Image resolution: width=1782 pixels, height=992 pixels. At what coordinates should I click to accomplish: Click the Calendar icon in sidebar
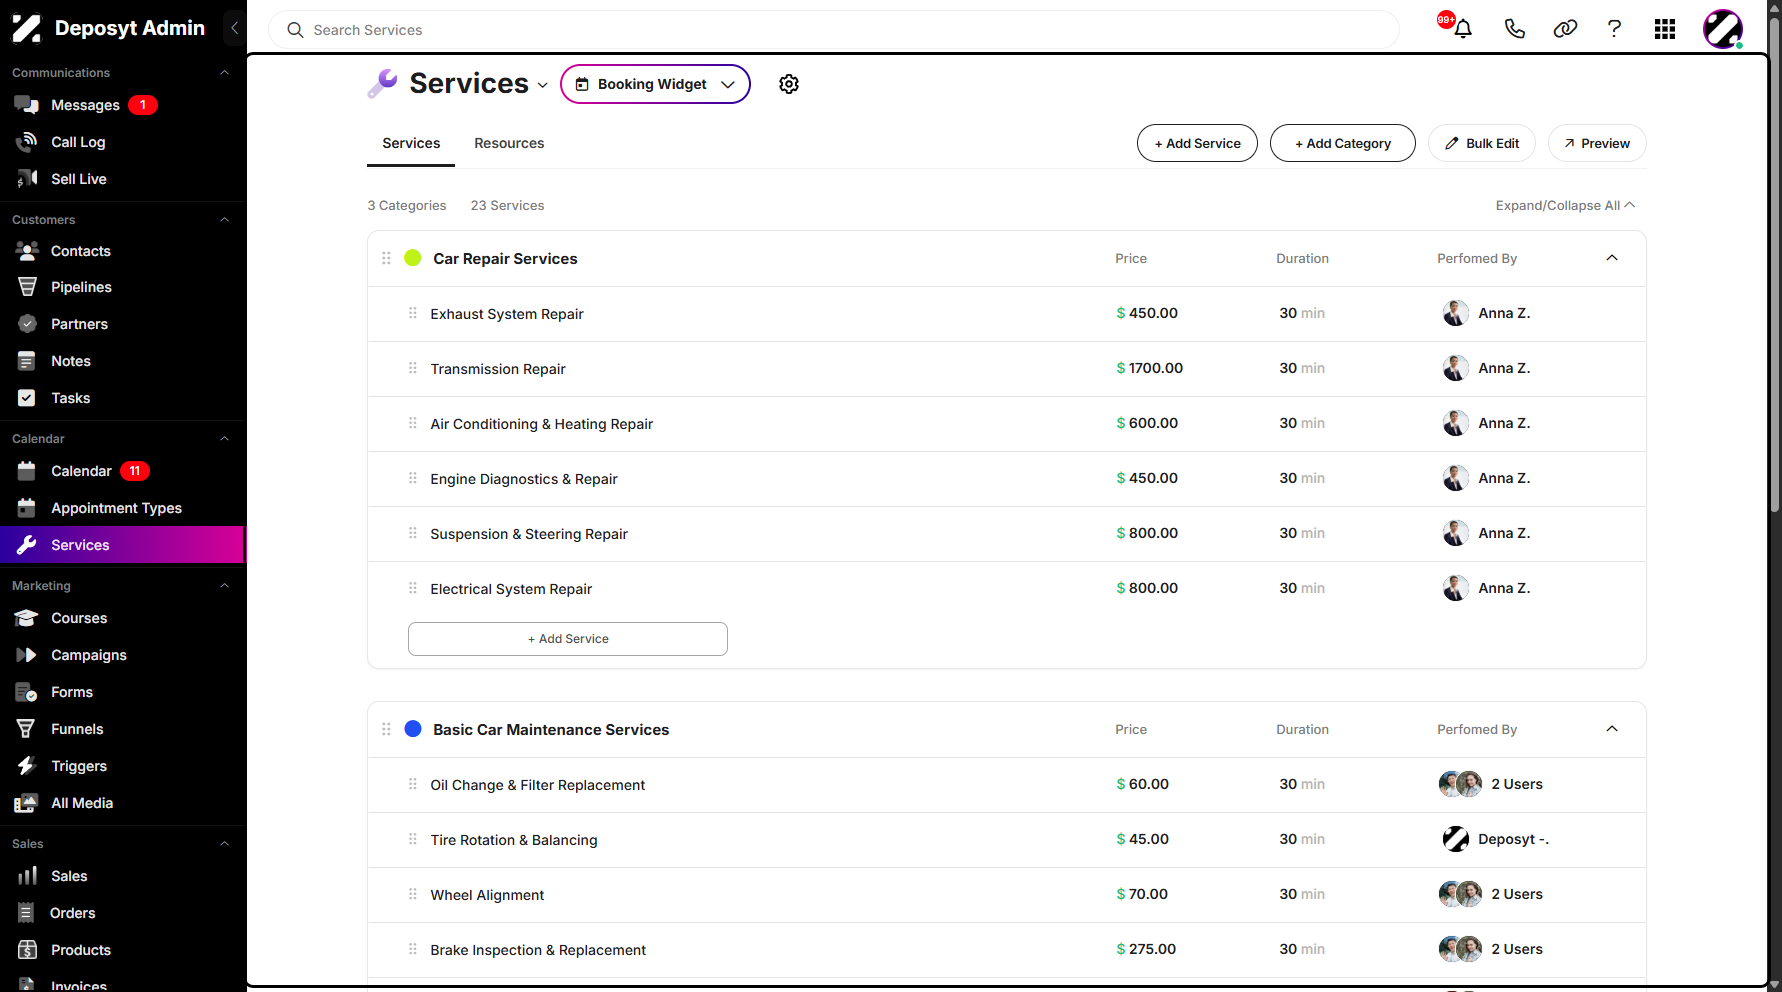[27, 471]
